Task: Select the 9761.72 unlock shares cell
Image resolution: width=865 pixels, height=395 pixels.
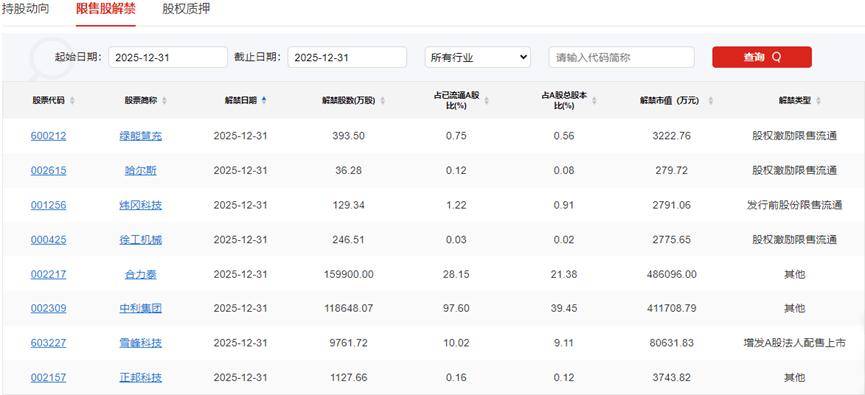Action: coord(349,343)
